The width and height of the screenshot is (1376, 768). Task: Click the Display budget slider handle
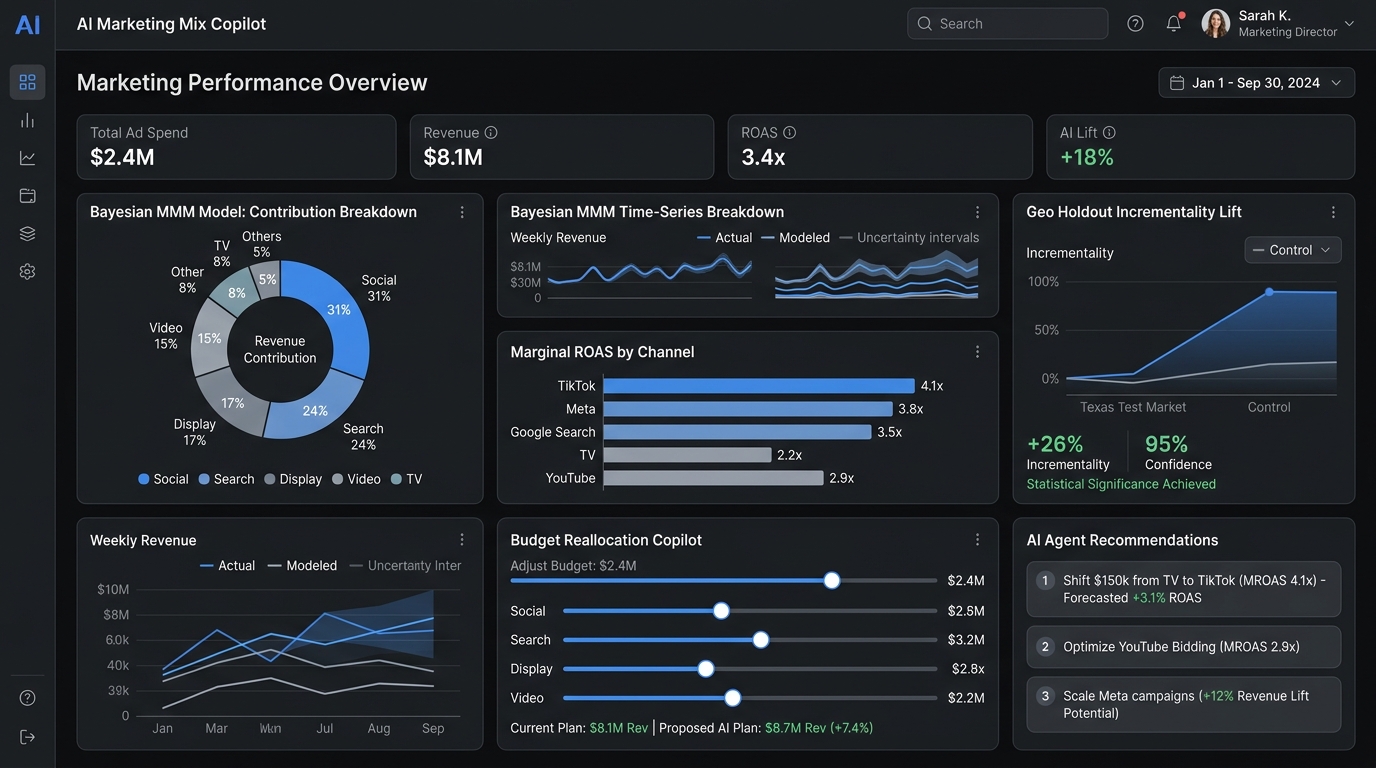coord(706,669)
